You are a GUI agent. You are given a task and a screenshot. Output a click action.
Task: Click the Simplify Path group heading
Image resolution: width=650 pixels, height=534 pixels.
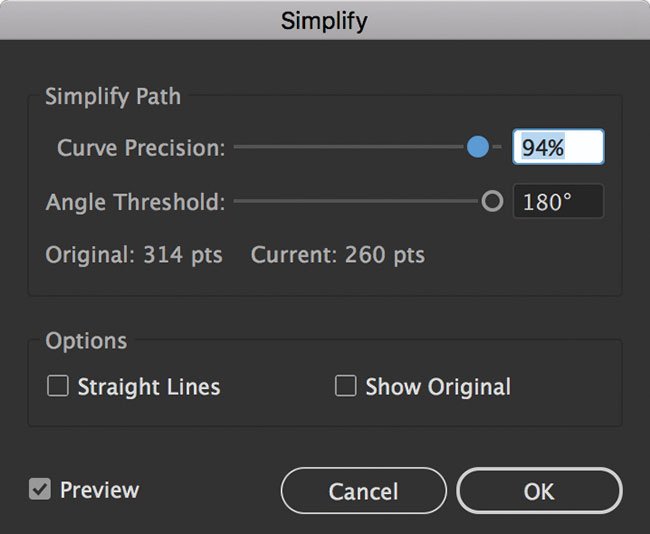[x=113, y=97]
